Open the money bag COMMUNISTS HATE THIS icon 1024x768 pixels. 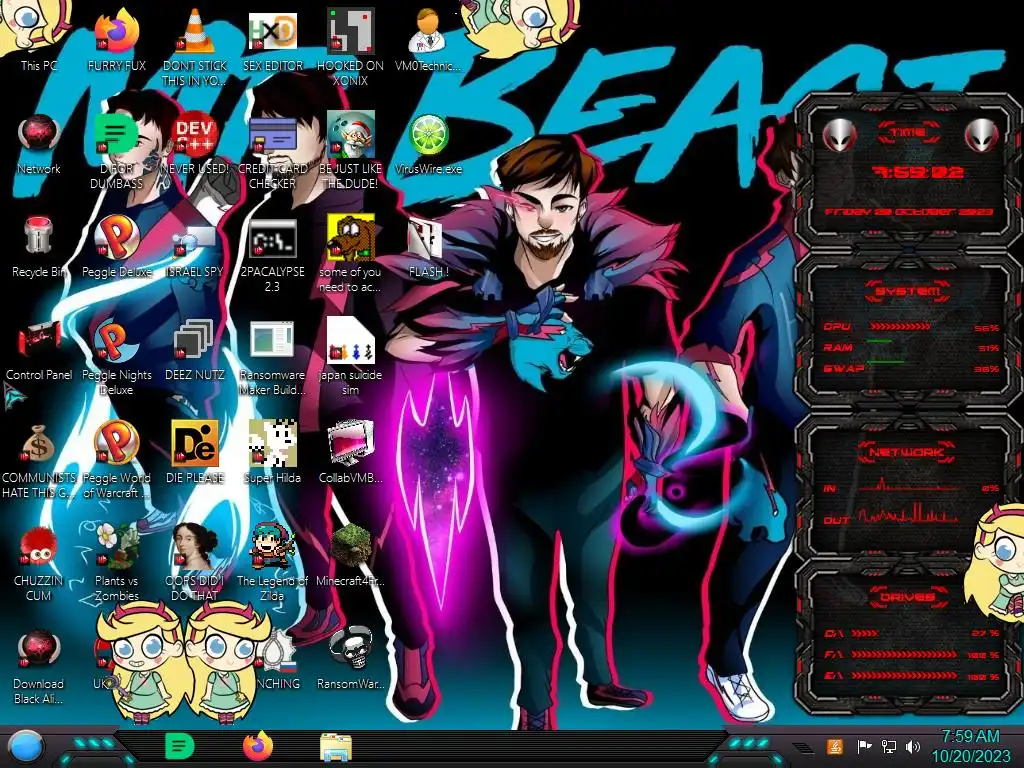[39, 461]
